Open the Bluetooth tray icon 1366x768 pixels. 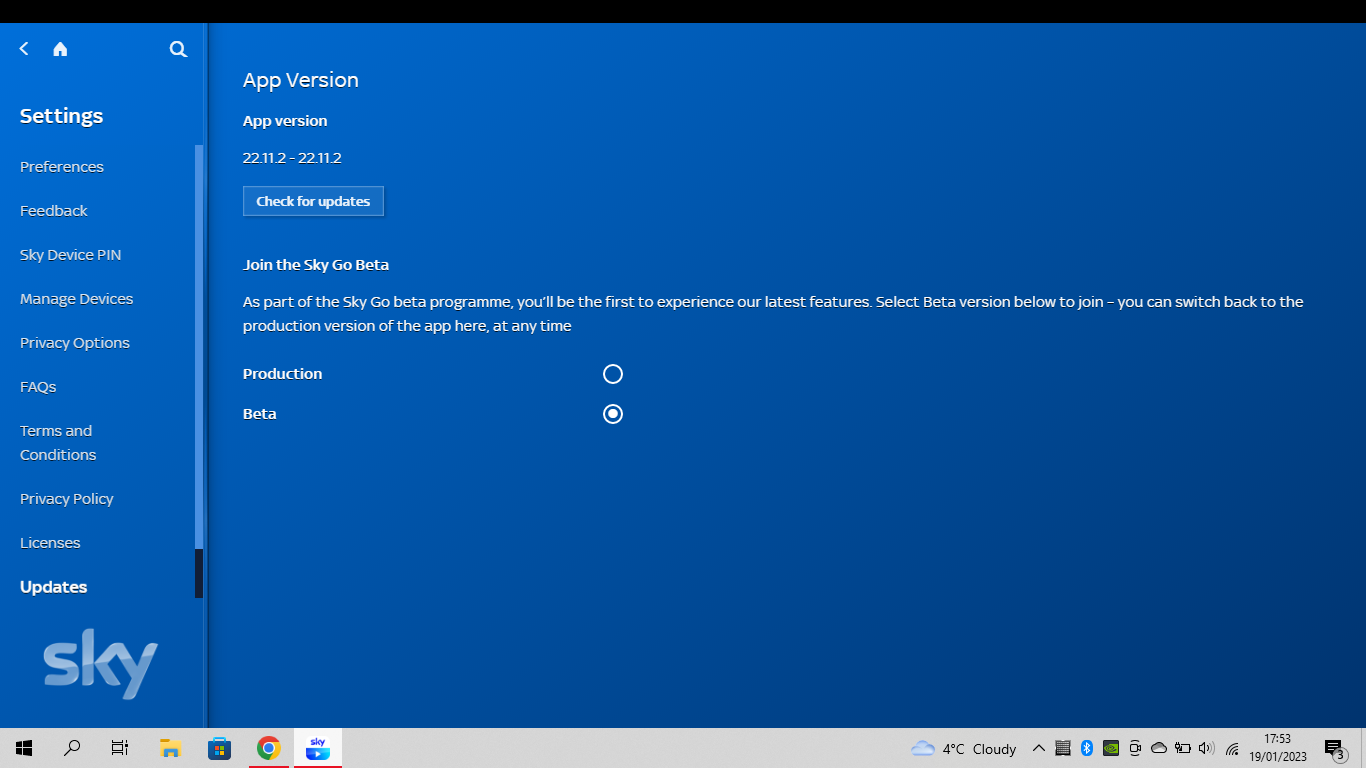(x=1087, y=748)
